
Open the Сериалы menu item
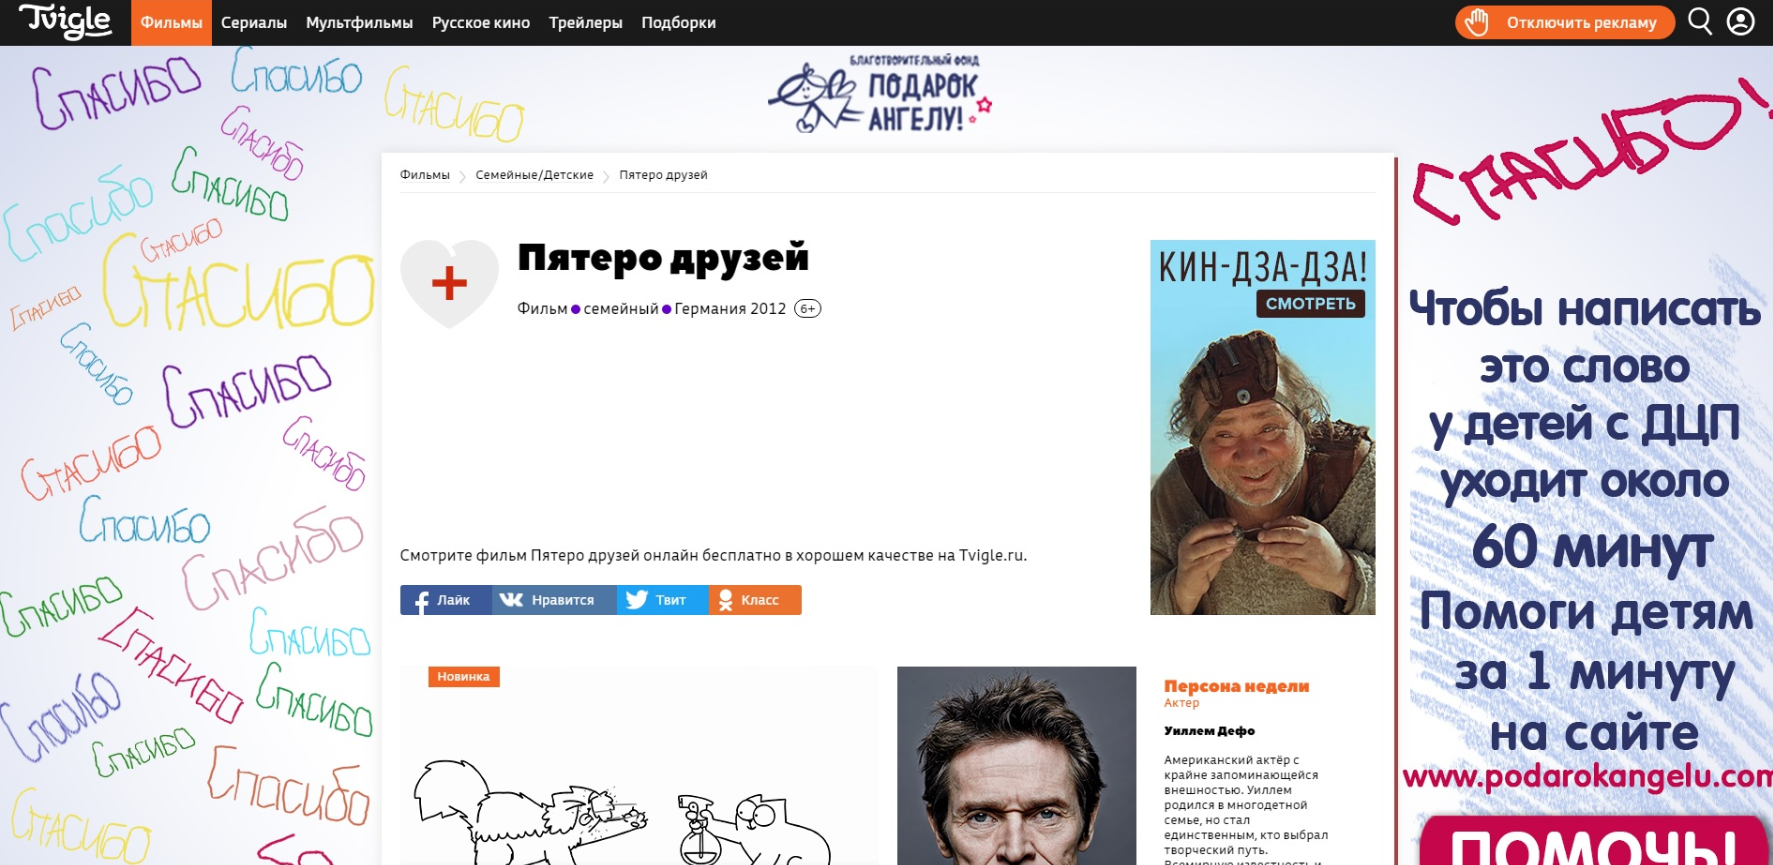254,22
